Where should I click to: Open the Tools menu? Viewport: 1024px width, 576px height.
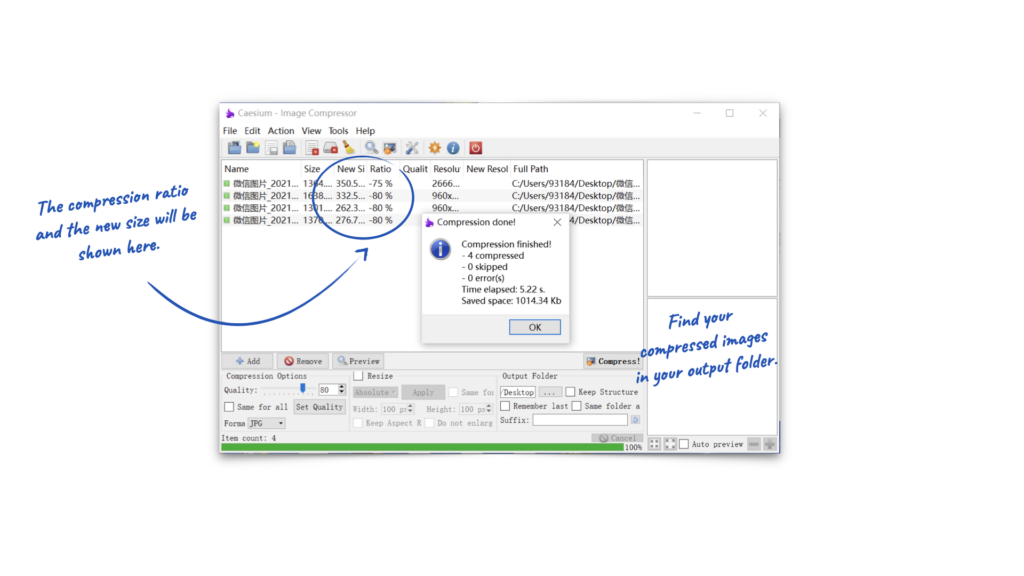(338, 131)
